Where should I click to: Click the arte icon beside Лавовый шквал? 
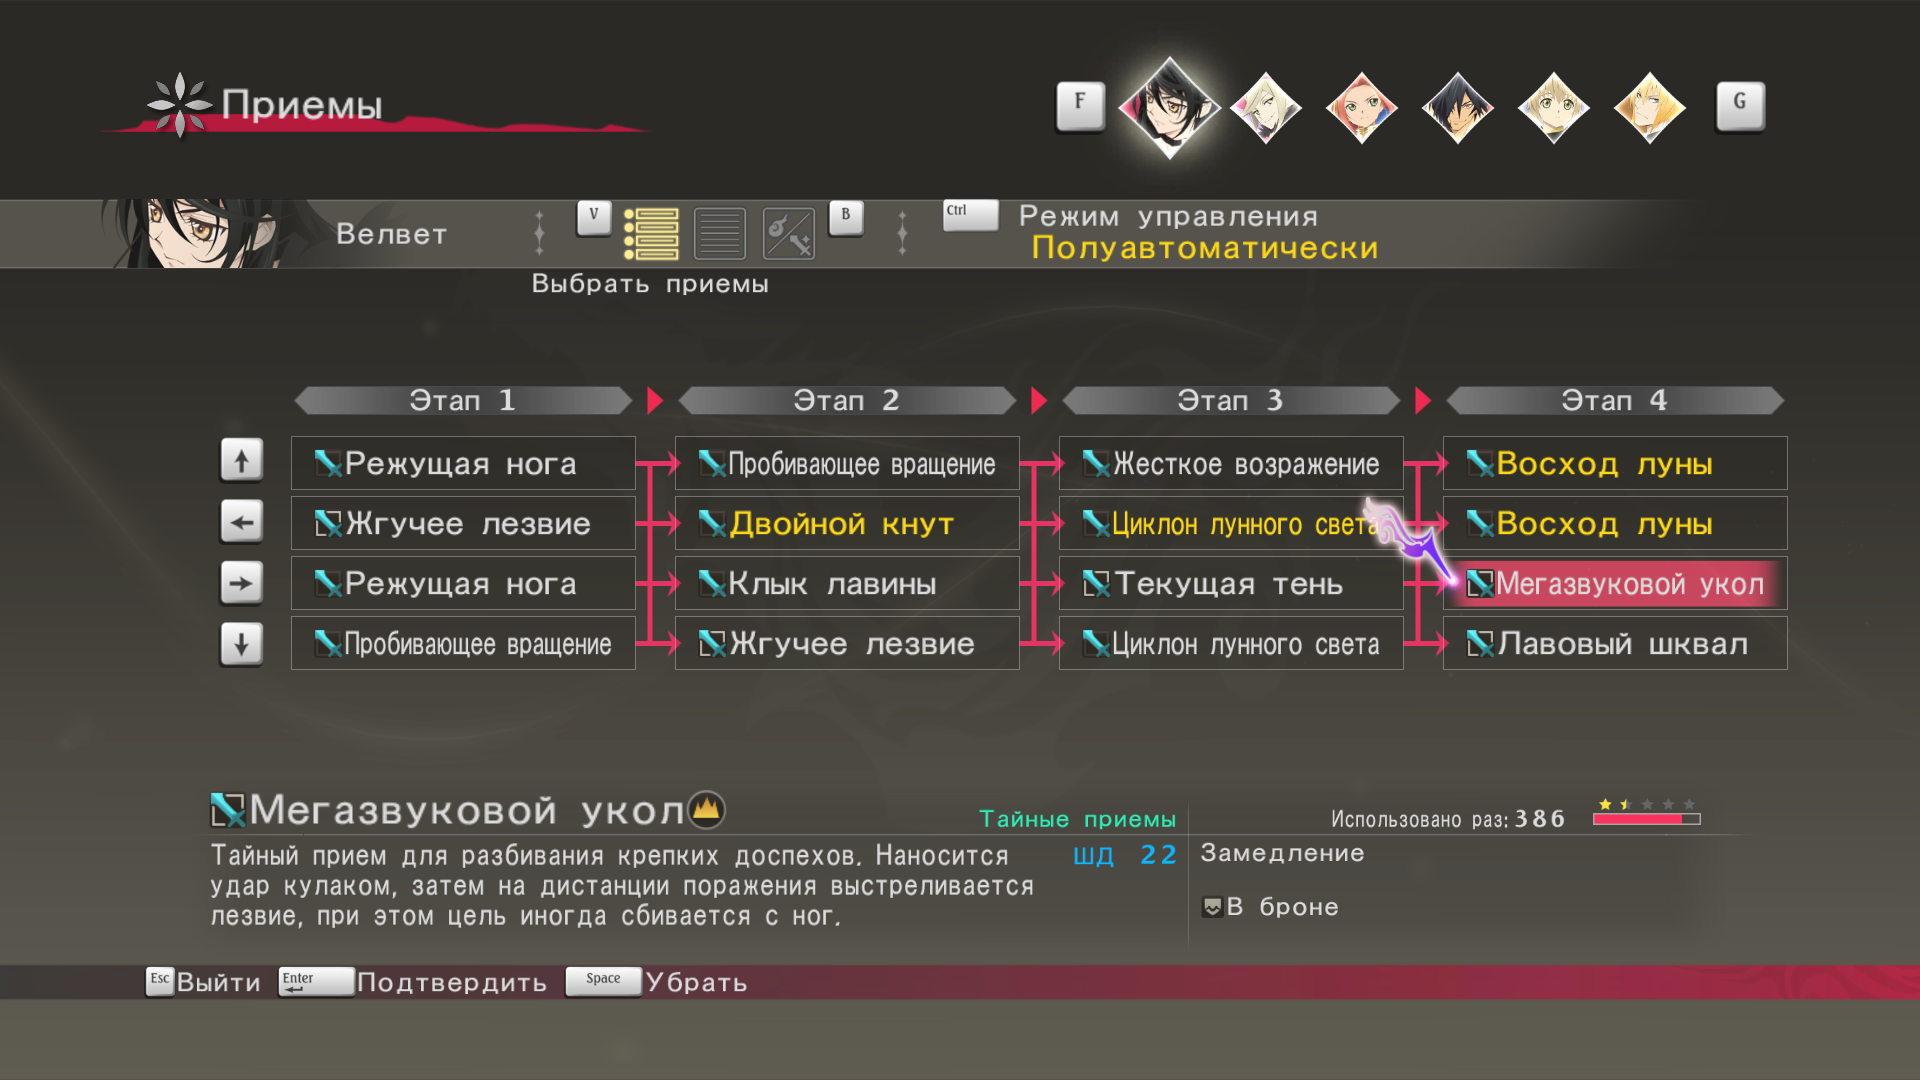point(1480,644)
